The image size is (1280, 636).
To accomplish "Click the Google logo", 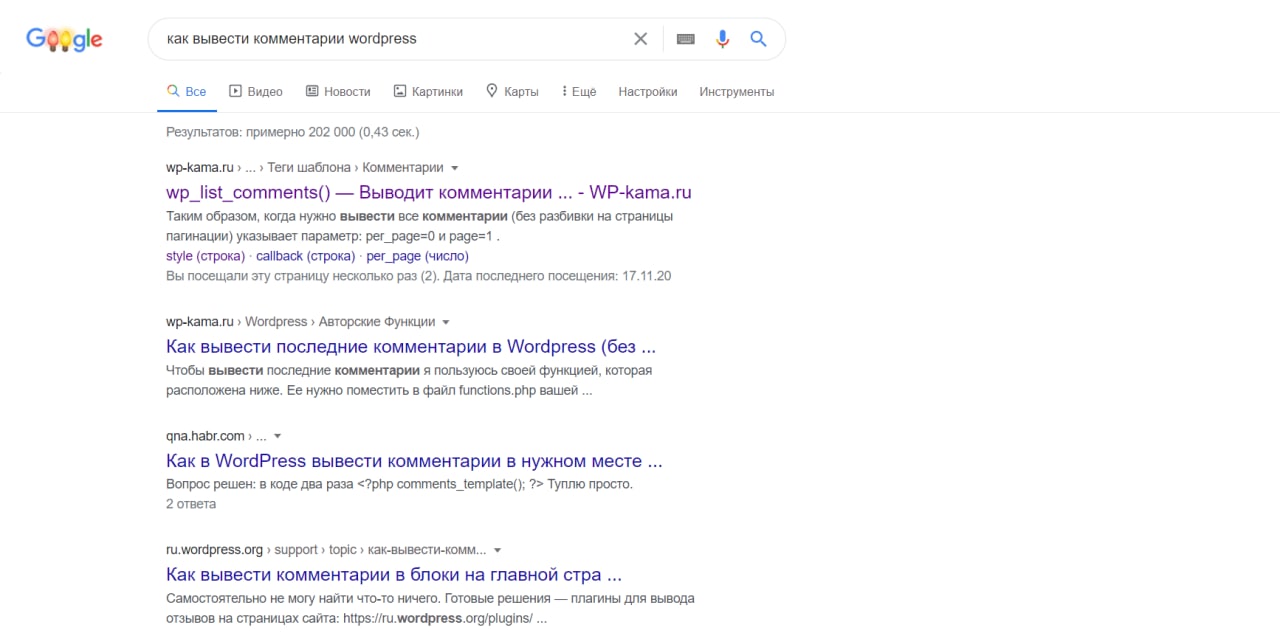I will 64,39.
